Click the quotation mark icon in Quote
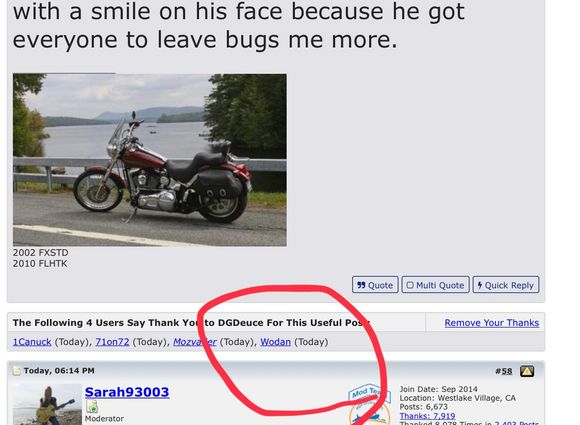Screen dimensions: 580x425 coord(361,285)
